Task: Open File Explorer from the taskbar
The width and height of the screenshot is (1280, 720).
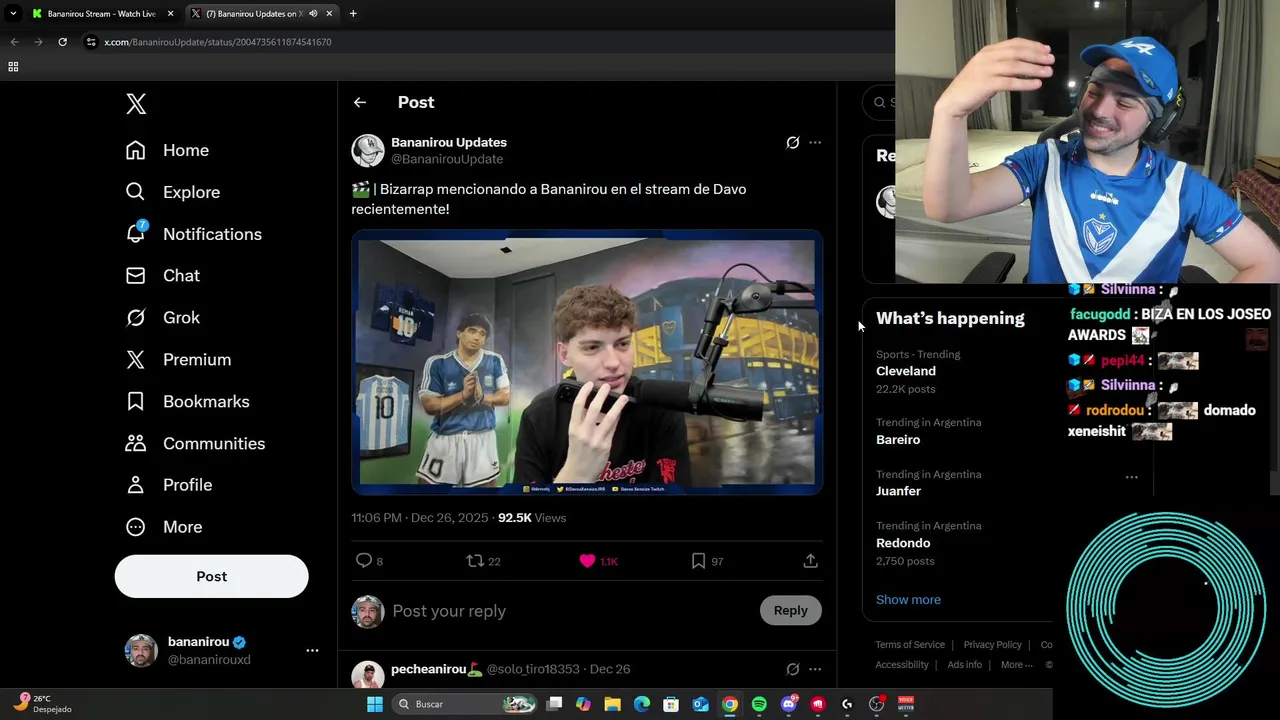Action: pyautogui.click(x=612, y=704)
